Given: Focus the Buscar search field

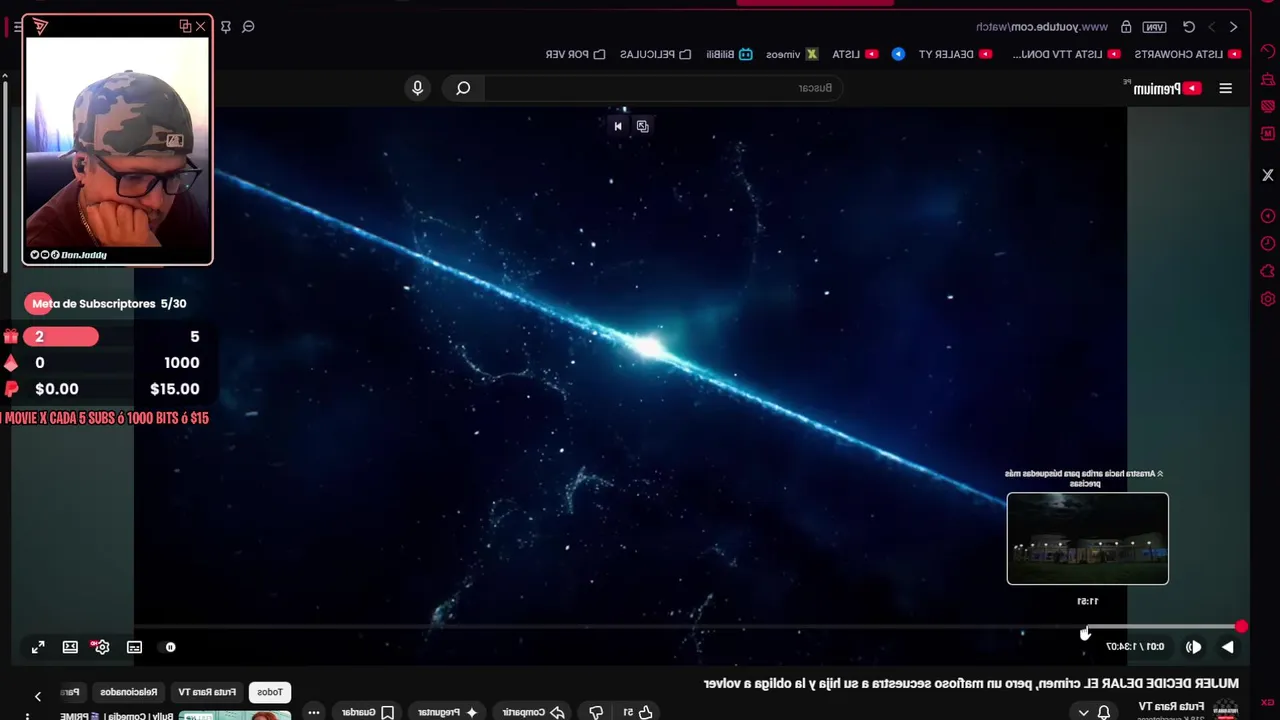Looking at the screenshot, I should (x=664, y=88).
